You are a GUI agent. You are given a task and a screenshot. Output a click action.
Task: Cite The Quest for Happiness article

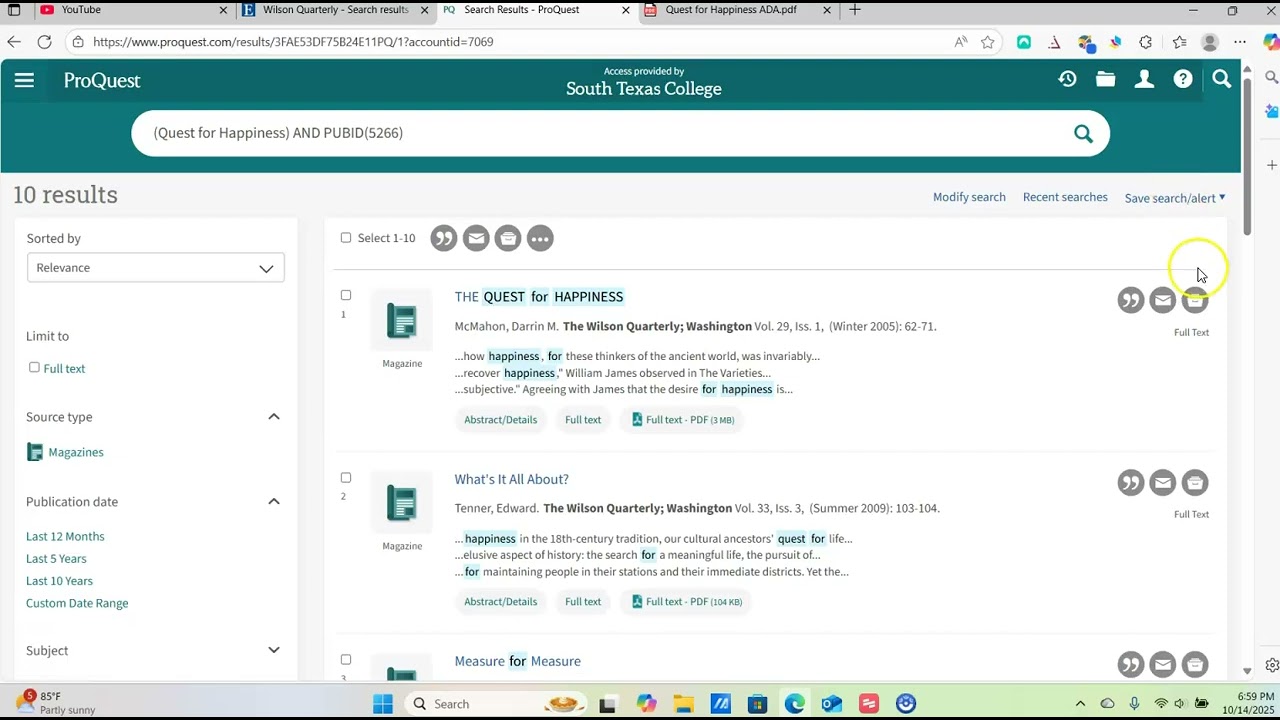(x=1131, y=300)
